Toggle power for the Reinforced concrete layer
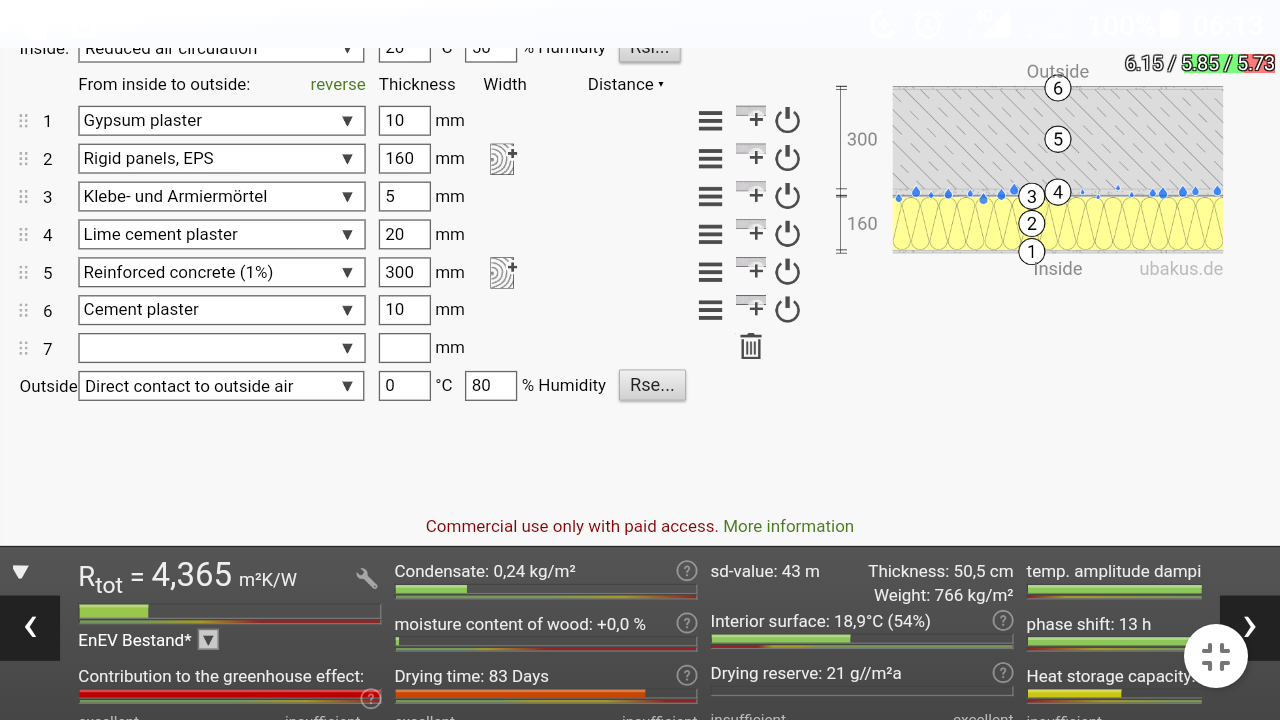This screenshot has width=1280, height=720. 788,272
